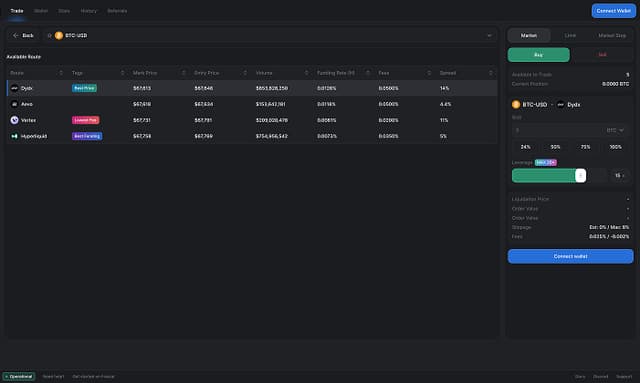The height and width of the screenshot is (383, 640).
Task: Click the leverage value box showing 15
Action: point(620,176)
